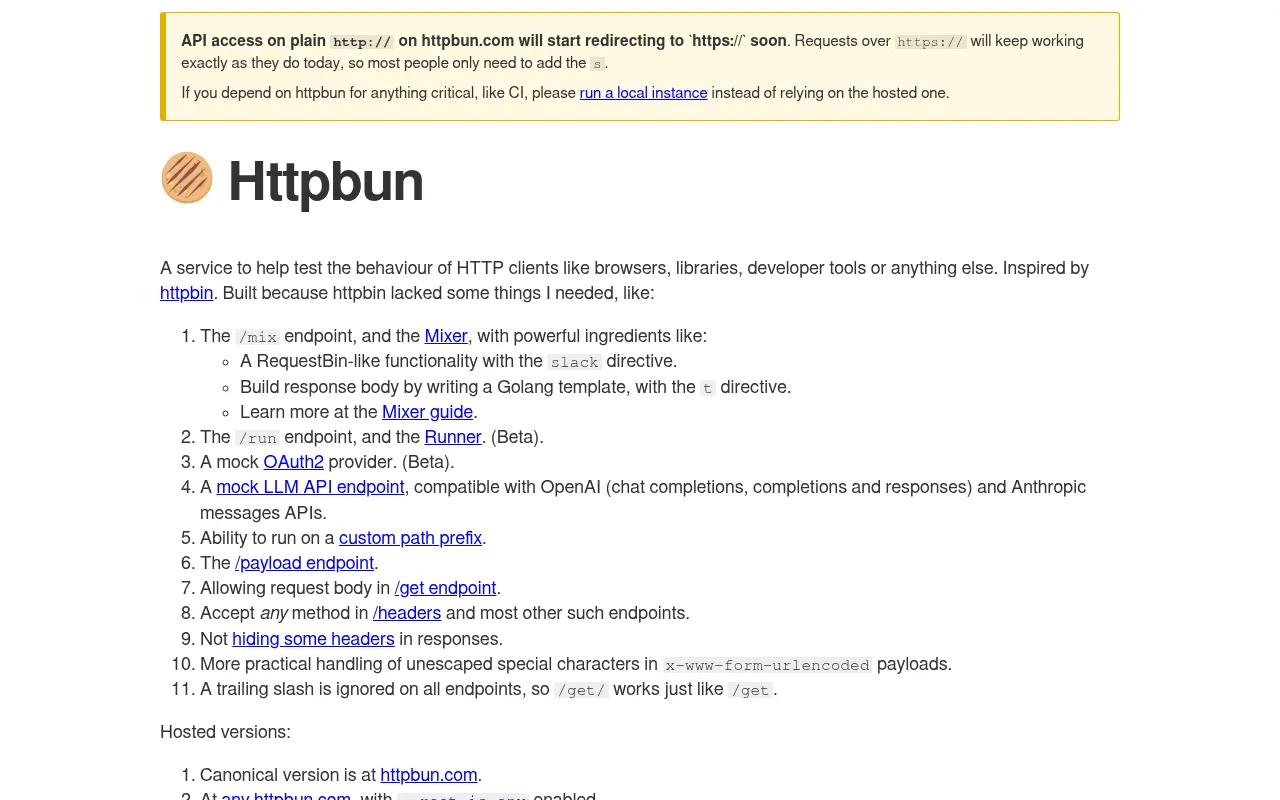
Task: Click the "/headers" link
Action: click(407, 613)
